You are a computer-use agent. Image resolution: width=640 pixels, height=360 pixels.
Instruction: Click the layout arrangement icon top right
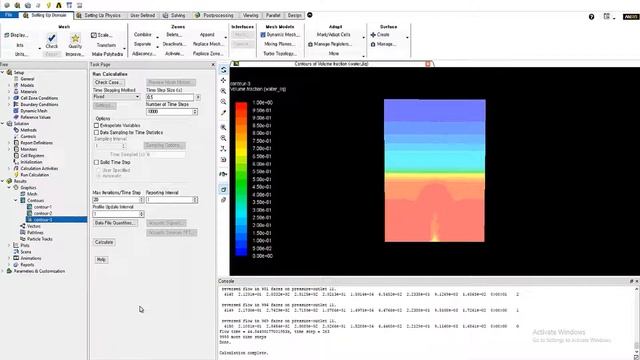[607, 17]
